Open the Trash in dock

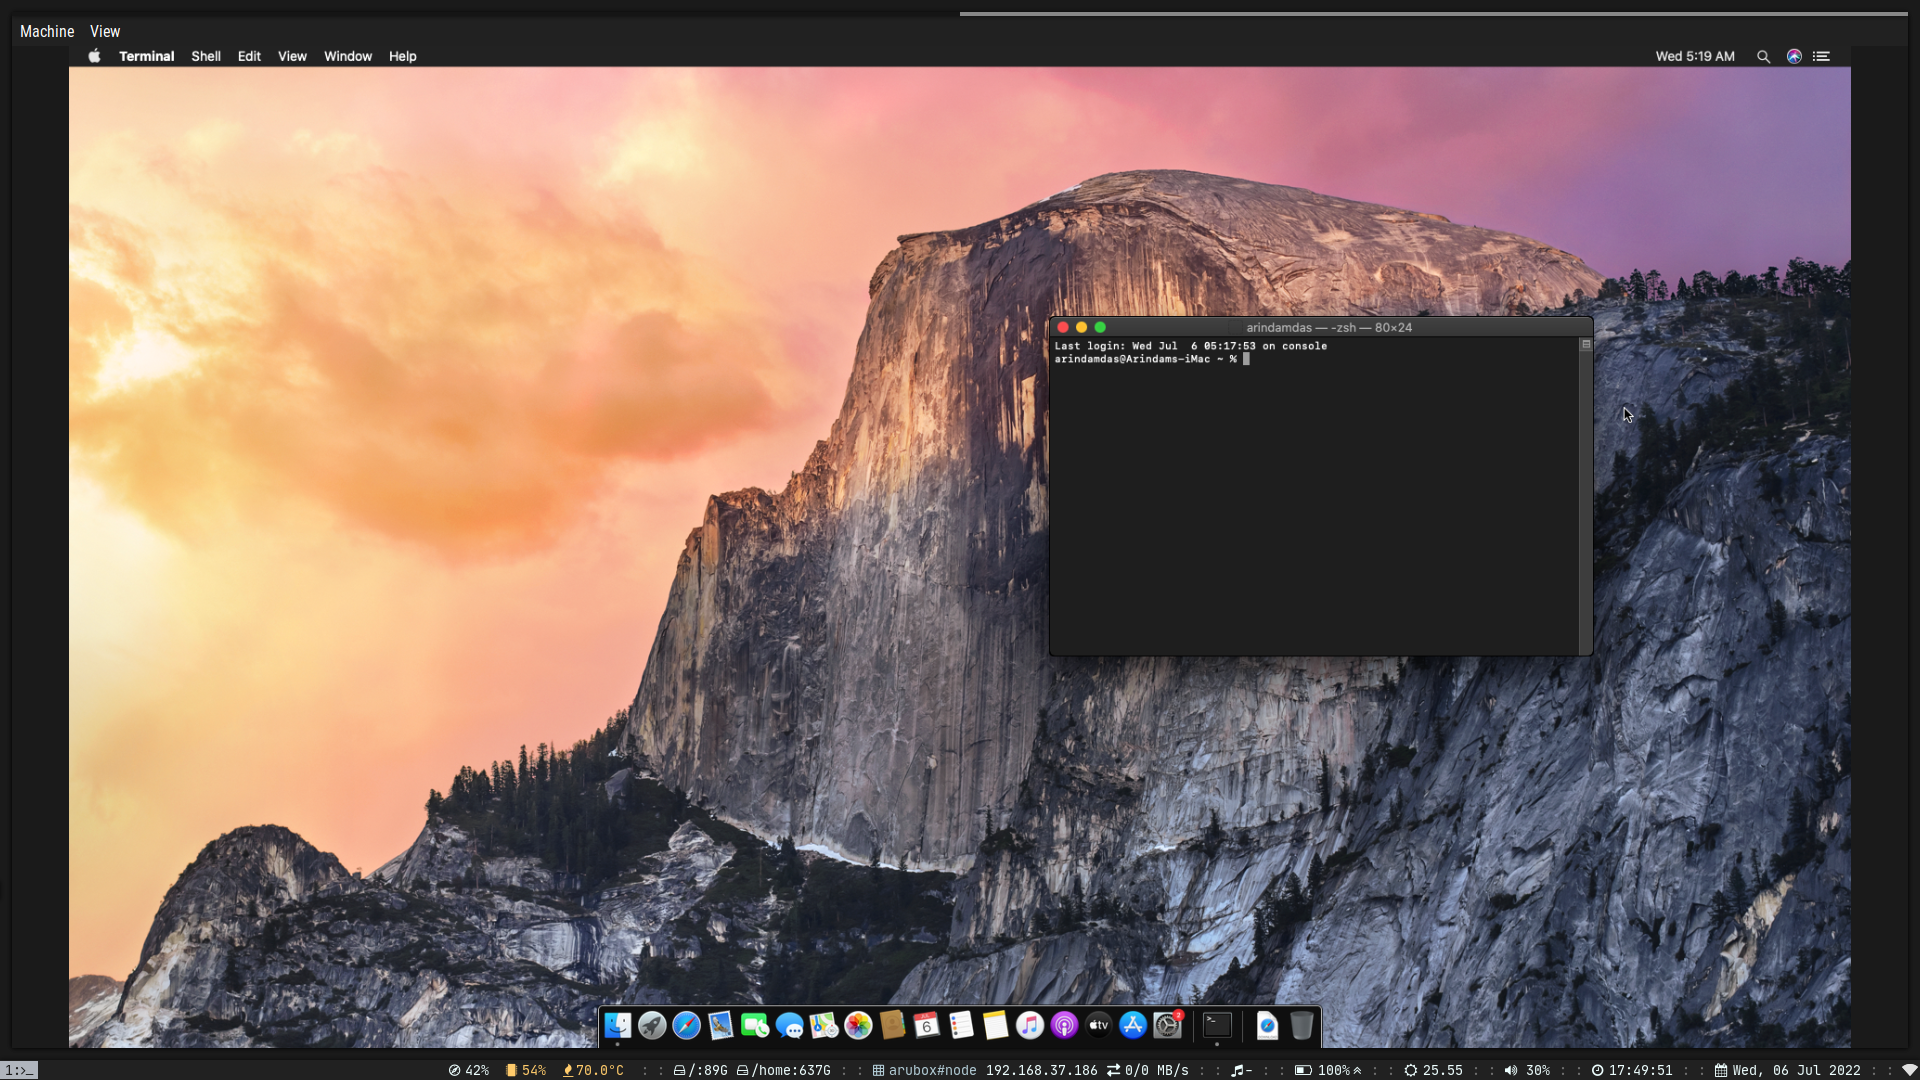1301,1025
